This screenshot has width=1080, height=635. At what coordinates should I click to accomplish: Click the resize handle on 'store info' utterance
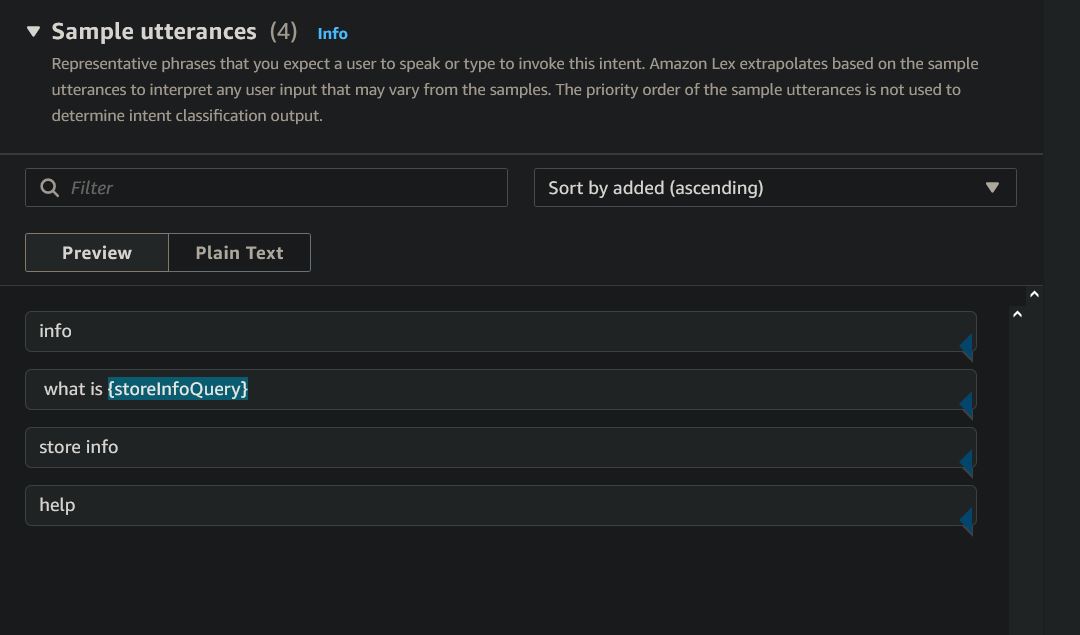click(967, 462)
